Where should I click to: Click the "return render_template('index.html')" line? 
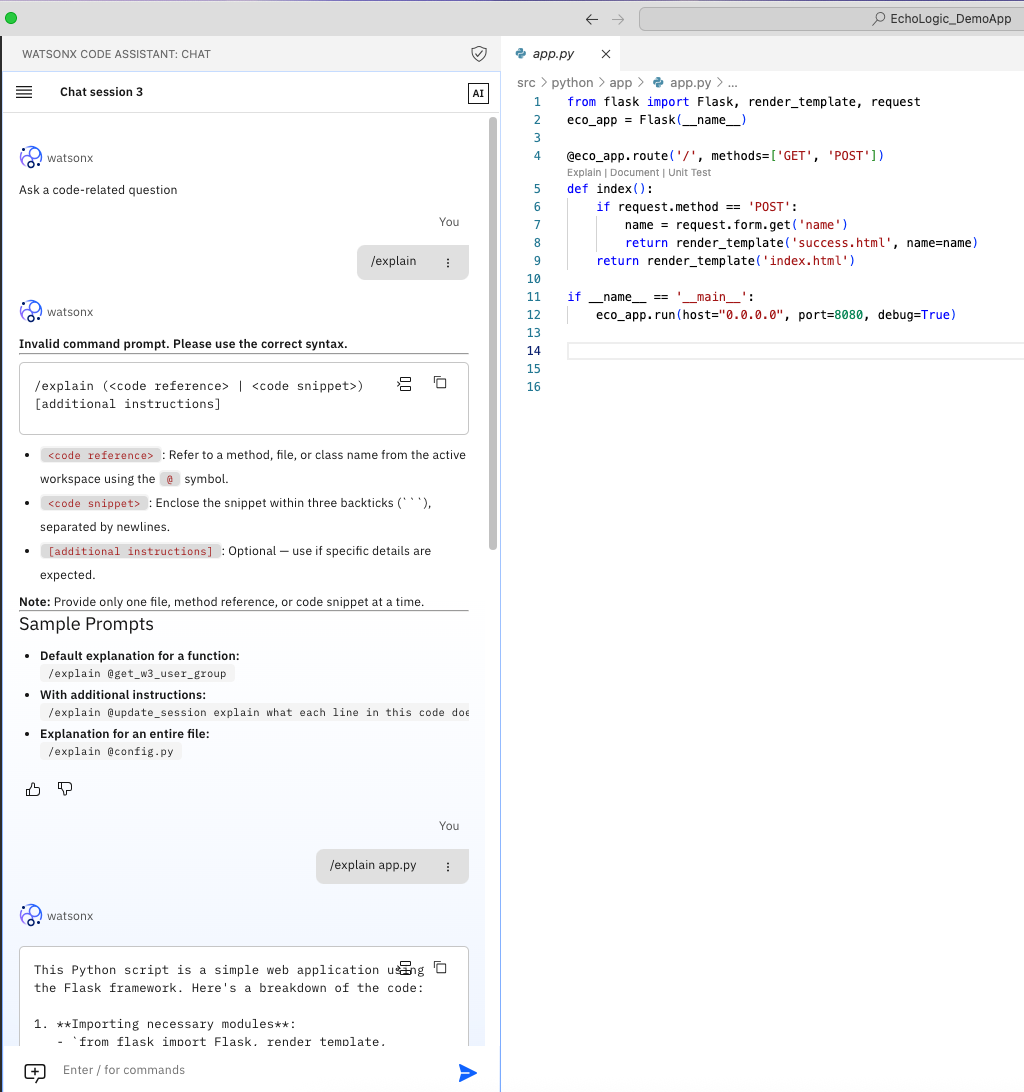[725, 261]
